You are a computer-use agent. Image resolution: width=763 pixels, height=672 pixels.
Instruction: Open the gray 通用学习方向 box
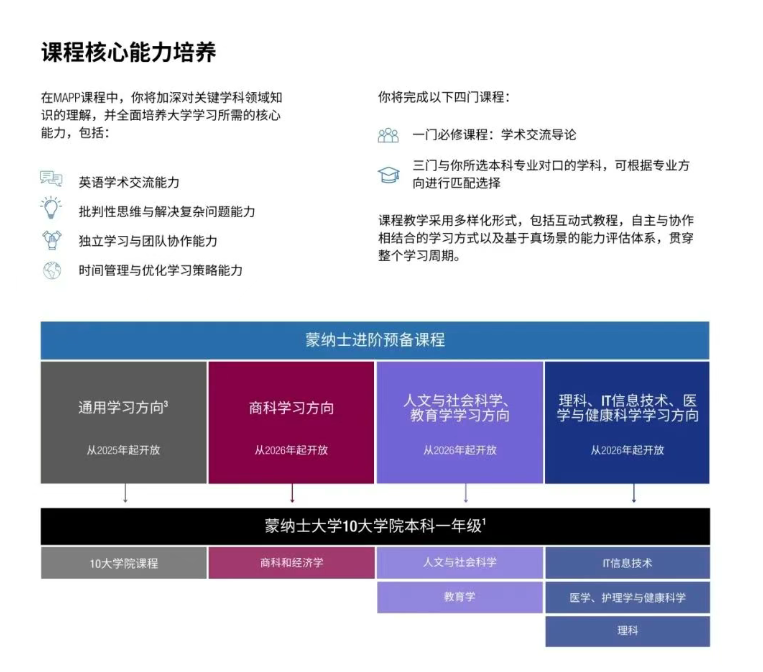[x=124, y=422]
